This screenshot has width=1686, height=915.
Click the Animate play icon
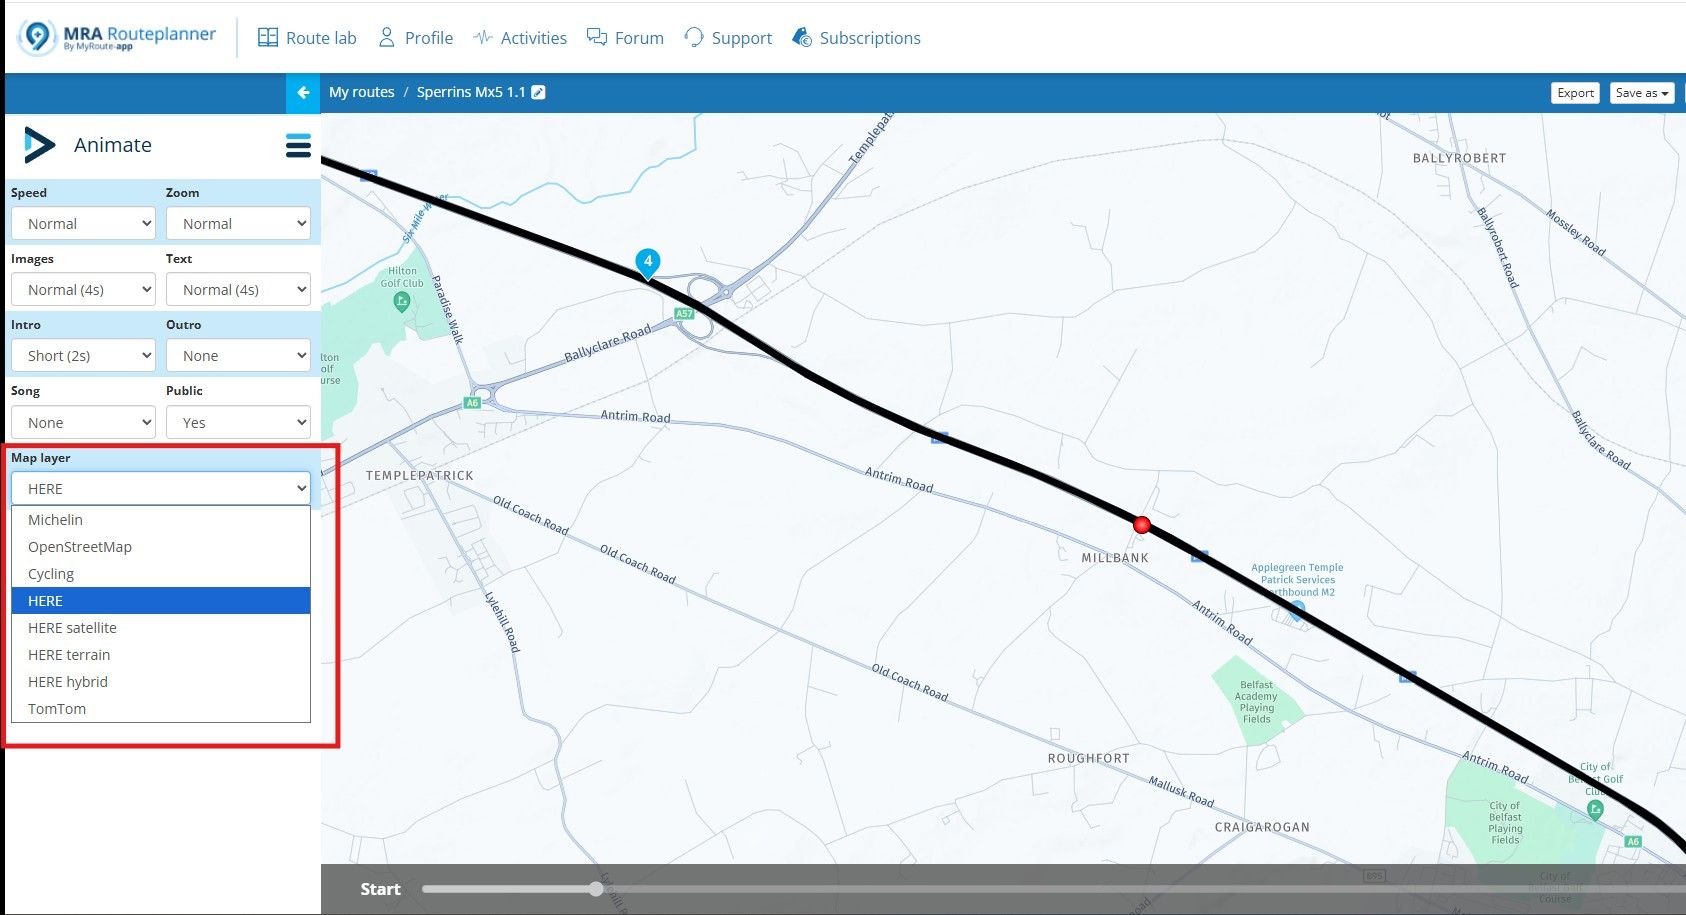pyautogui.click(x=39, y=145)
